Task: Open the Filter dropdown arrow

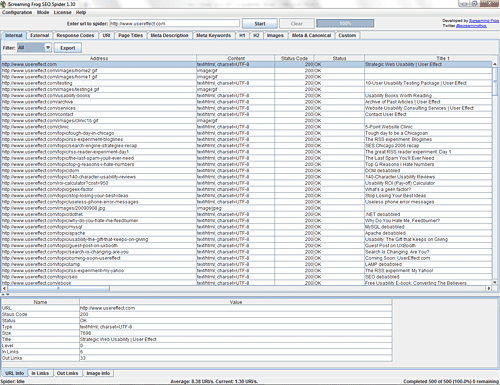Action: tap(48, 48)
